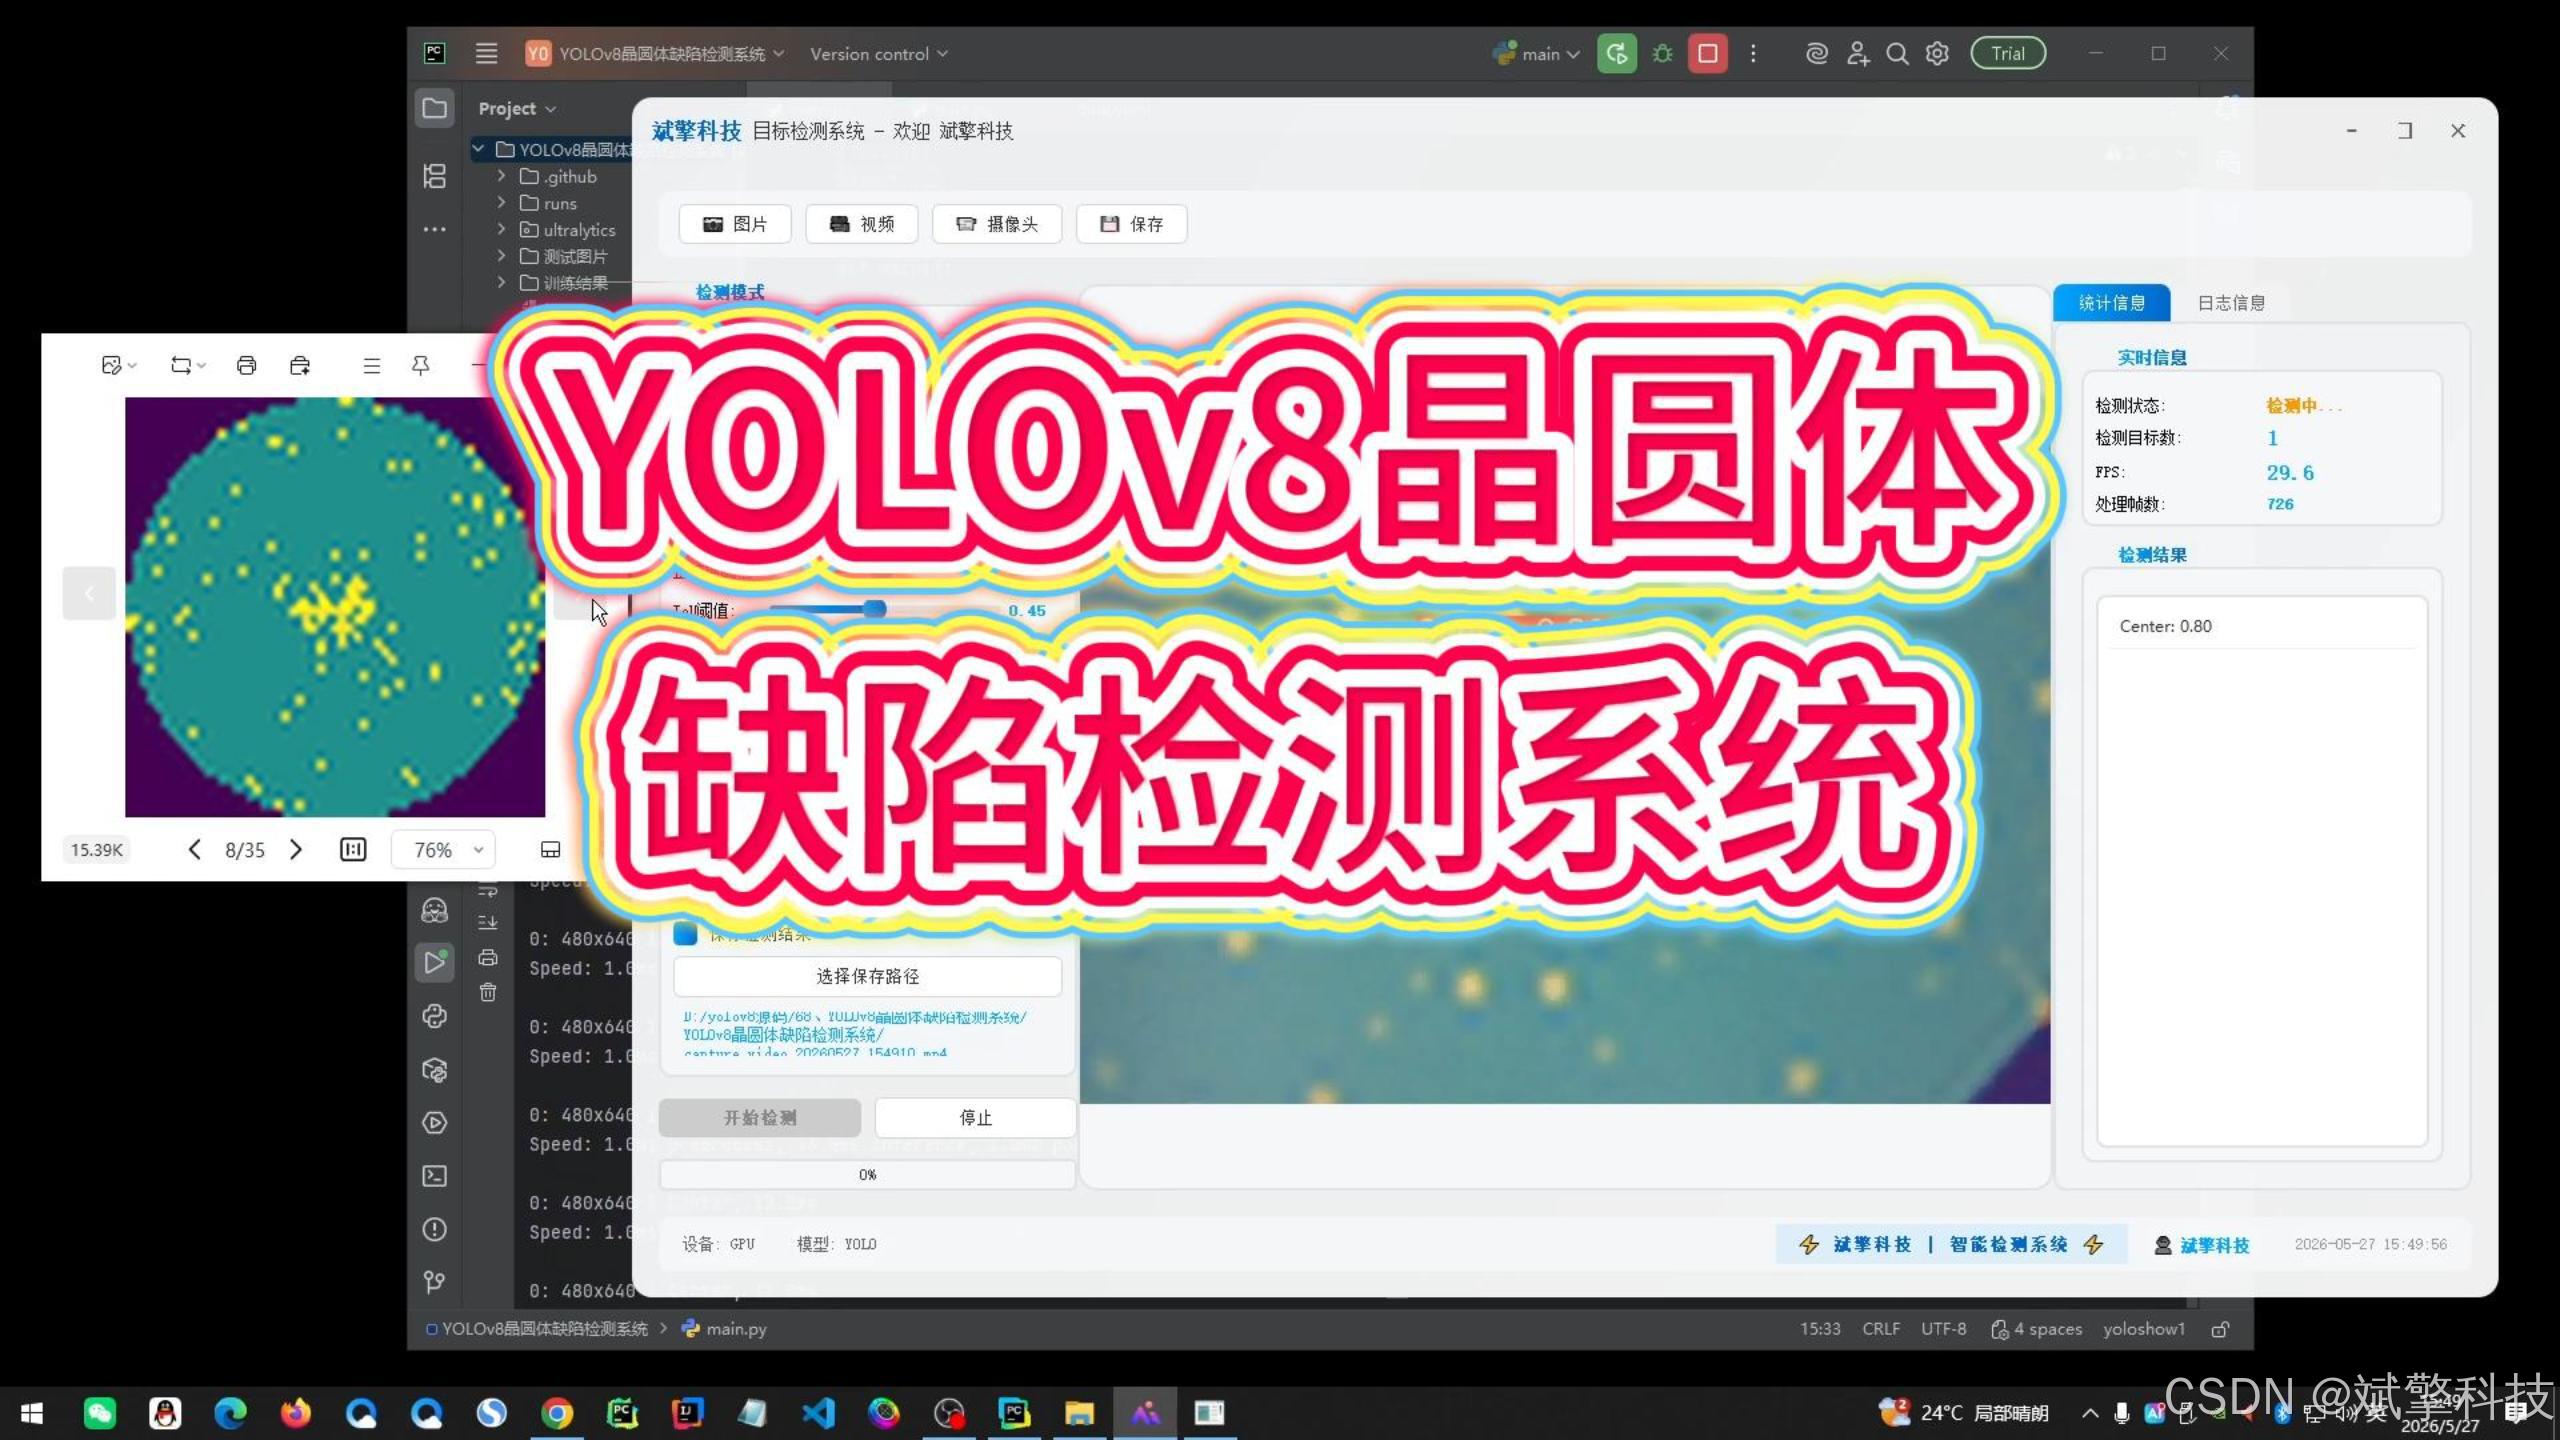Toggle save detection results checkbox

point(685,934)
